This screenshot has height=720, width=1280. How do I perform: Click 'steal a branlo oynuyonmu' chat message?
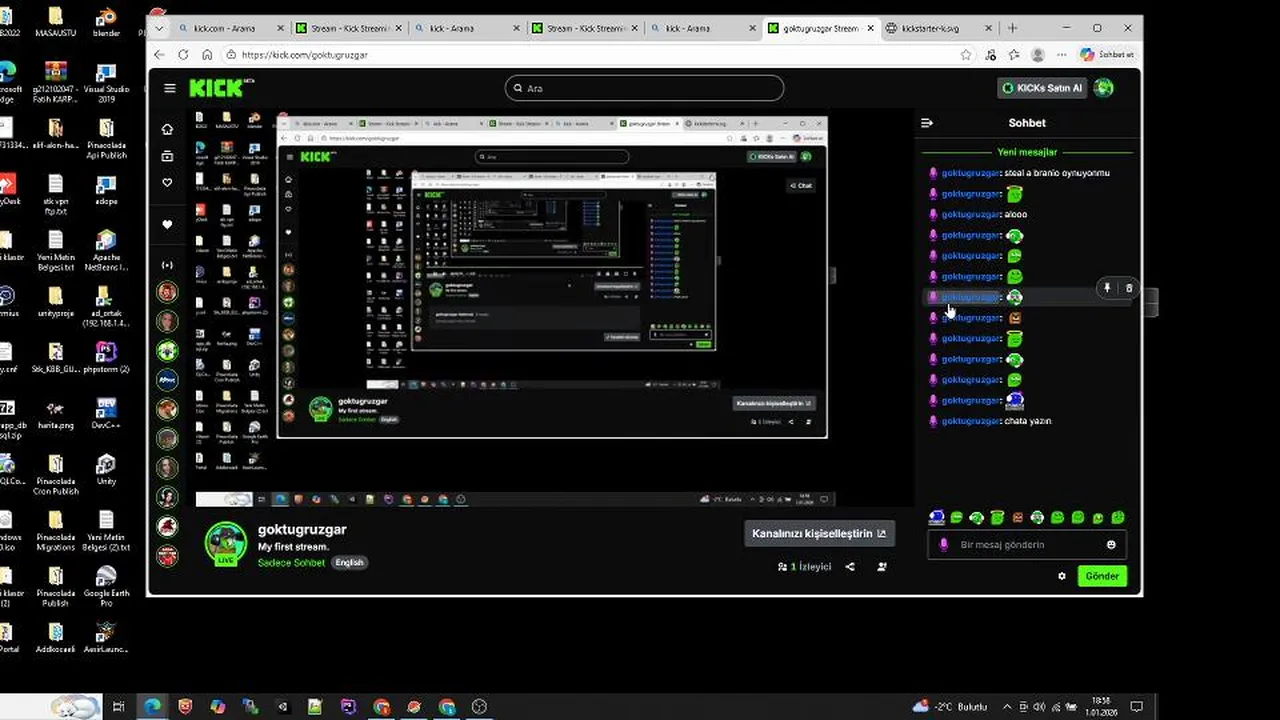pos(1056,173)
